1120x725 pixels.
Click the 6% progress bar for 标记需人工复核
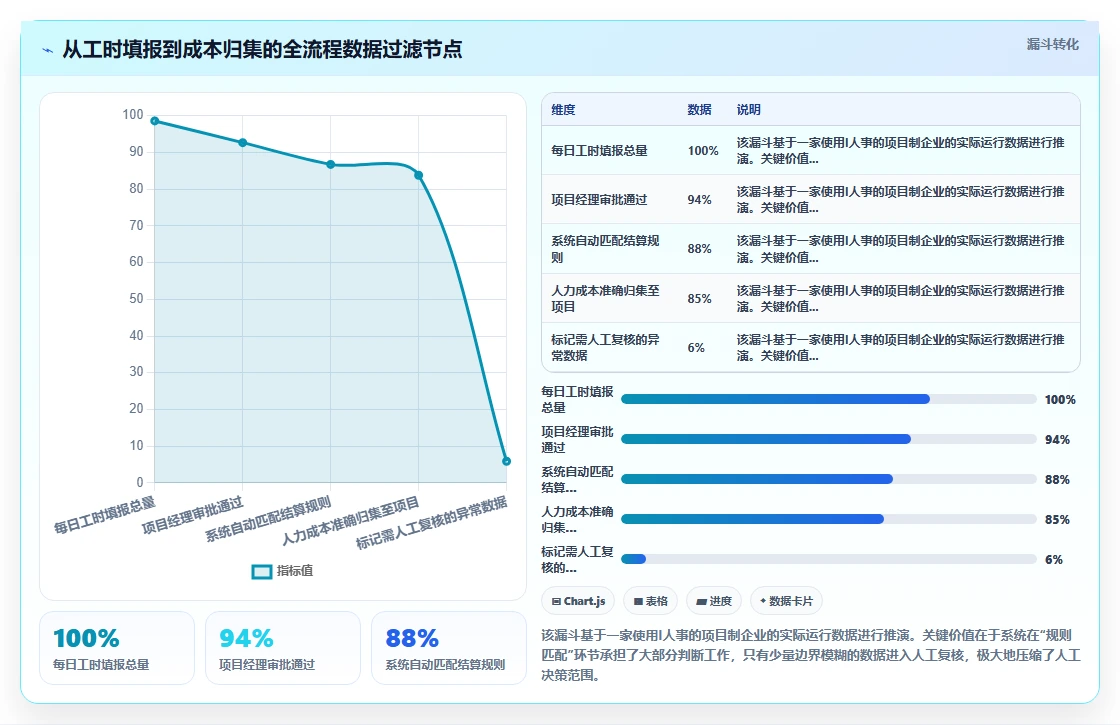coord(829,559)
